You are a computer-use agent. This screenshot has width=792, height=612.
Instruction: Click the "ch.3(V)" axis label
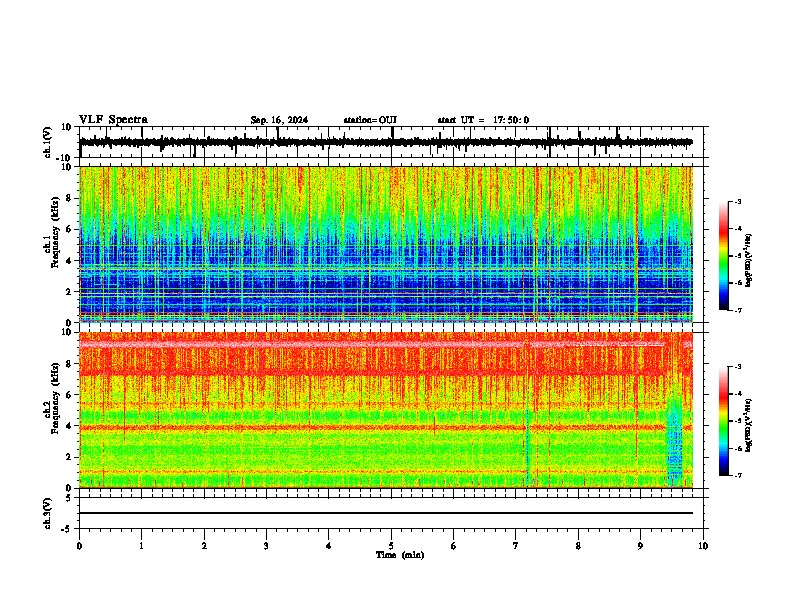click(x=48, y=514)
